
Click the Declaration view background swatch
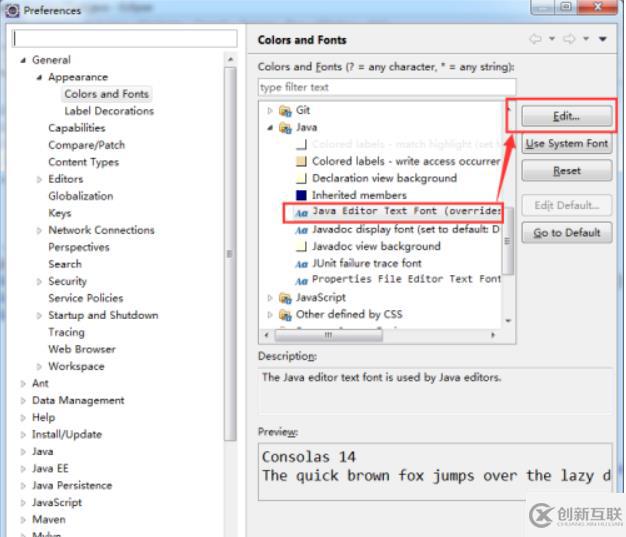click(x=301, y=178)
